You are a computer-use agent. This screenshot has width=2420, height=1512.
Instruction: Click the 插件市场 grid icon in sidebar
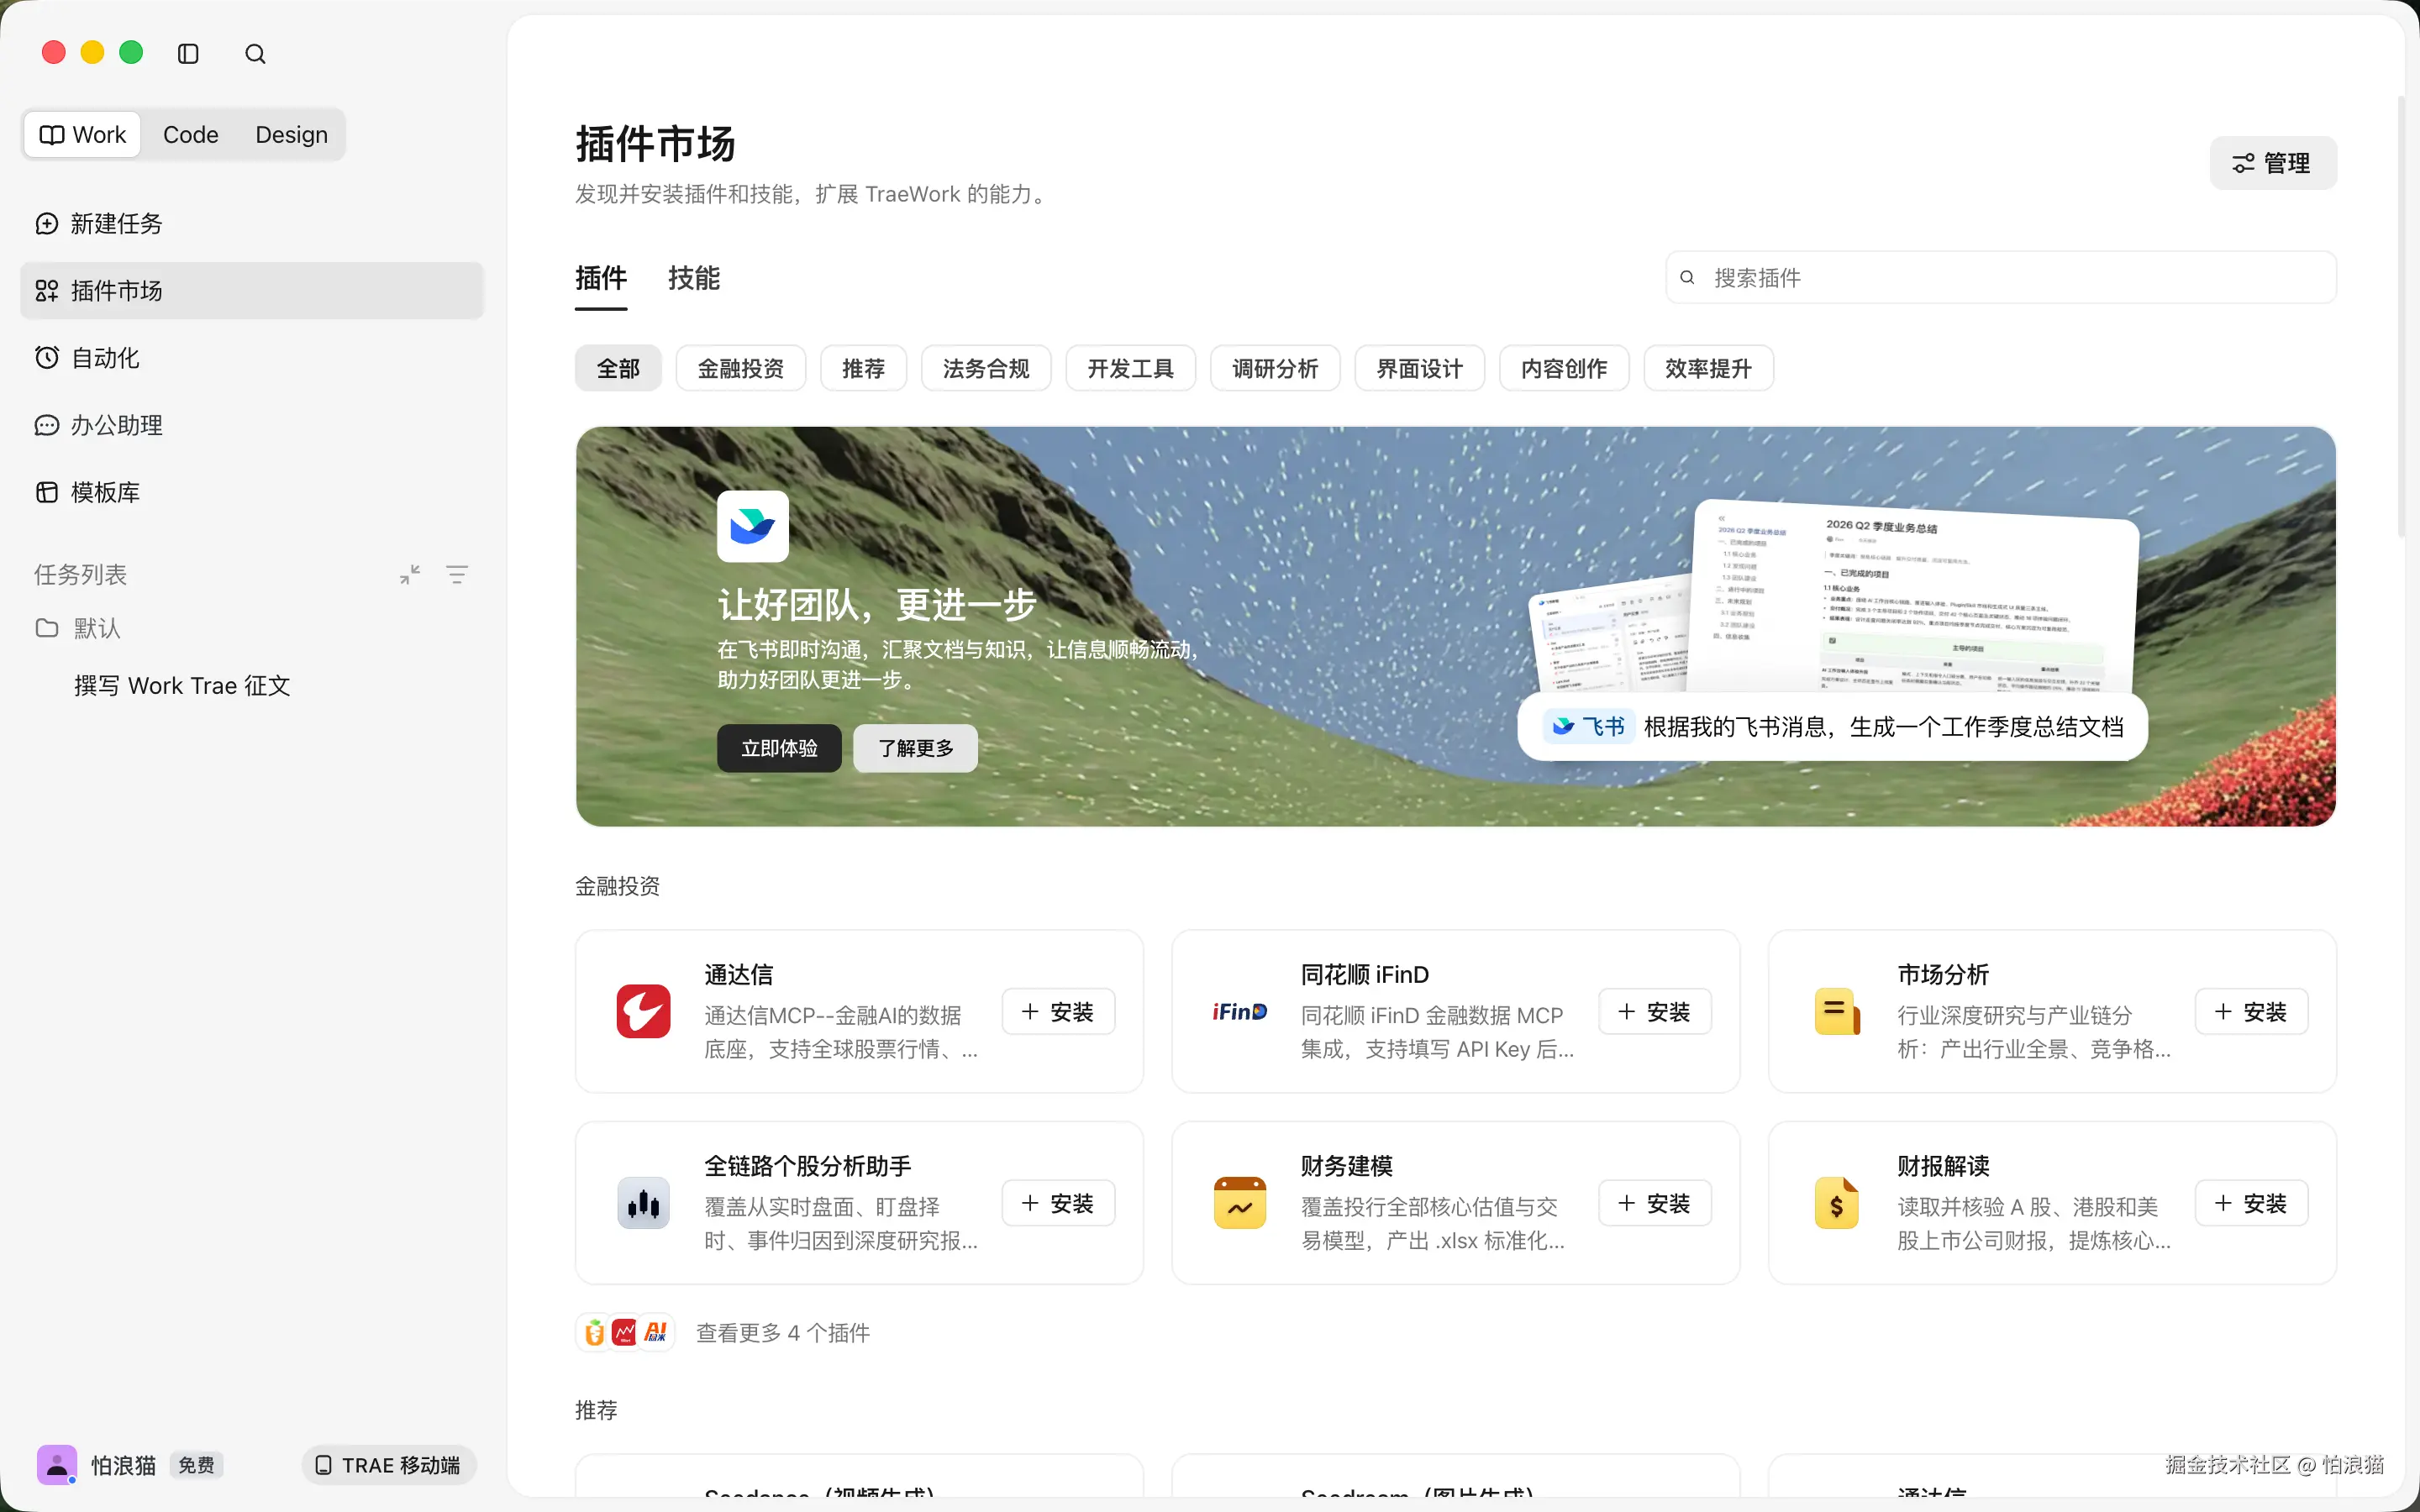click(x=47, y=291)
